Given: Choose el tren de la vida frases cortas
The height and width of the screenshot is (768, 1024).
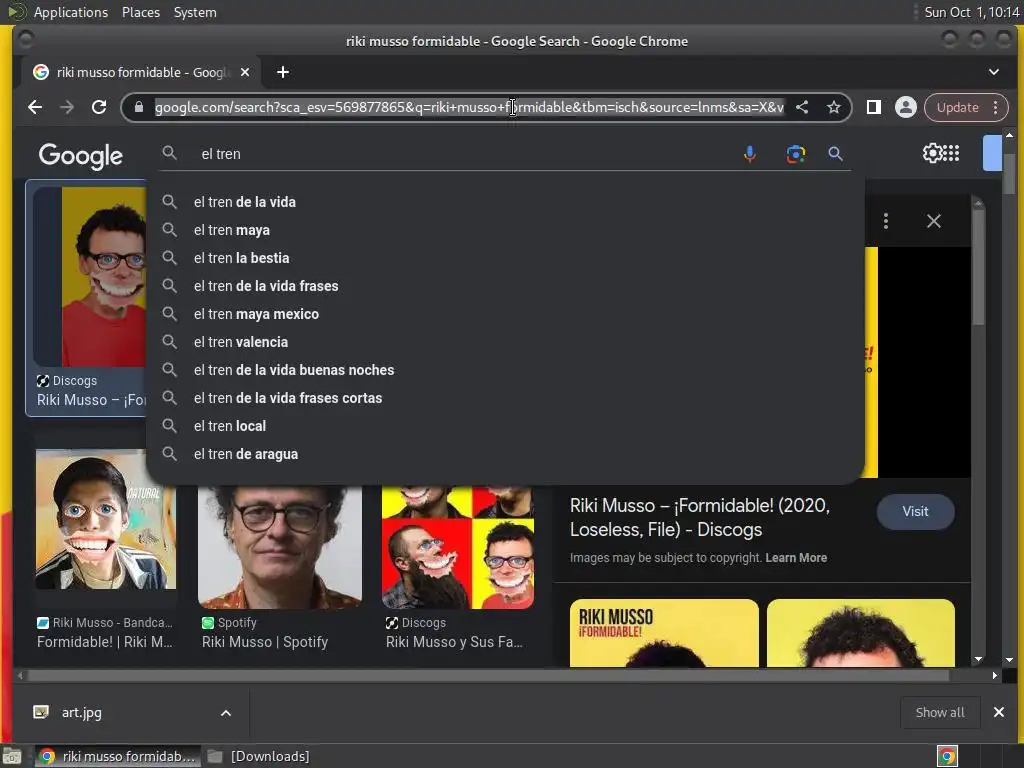Looking at the screenshot, I should point(505,398).
